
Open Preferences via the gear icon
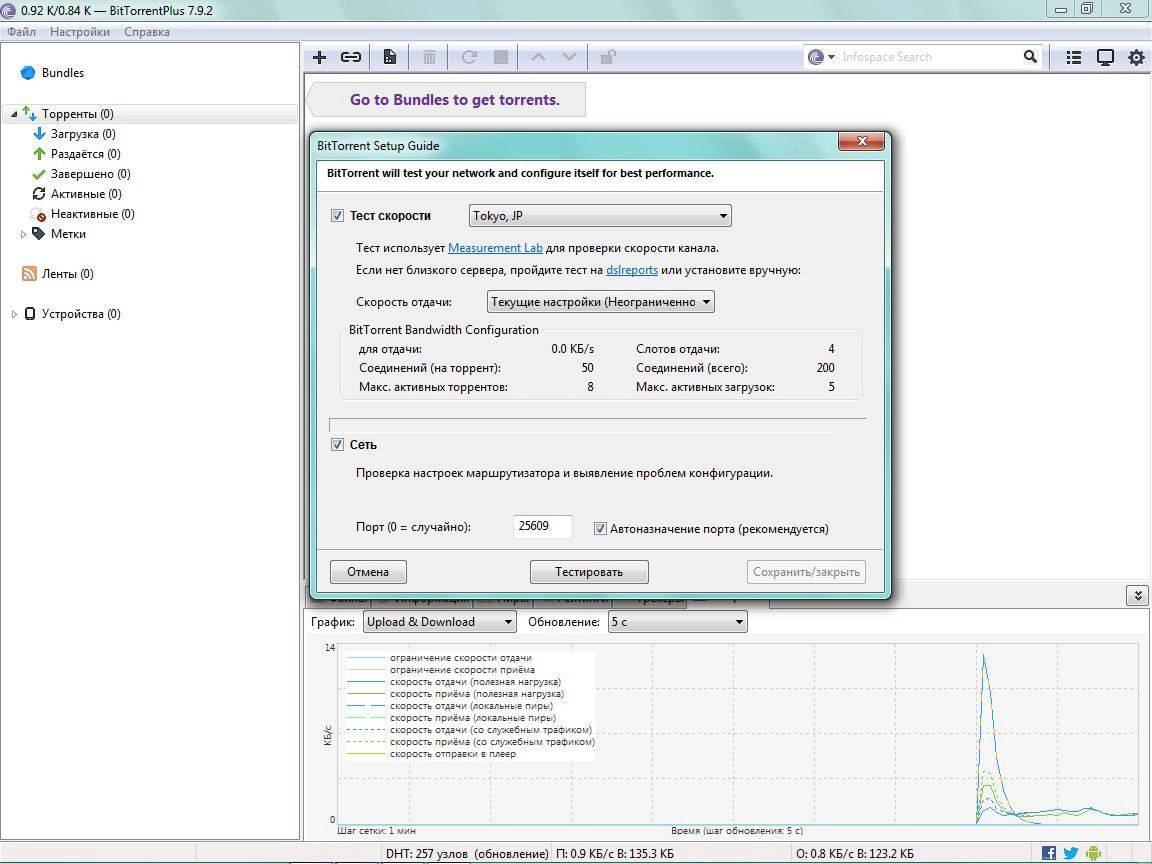click(x=1136, y=57)
